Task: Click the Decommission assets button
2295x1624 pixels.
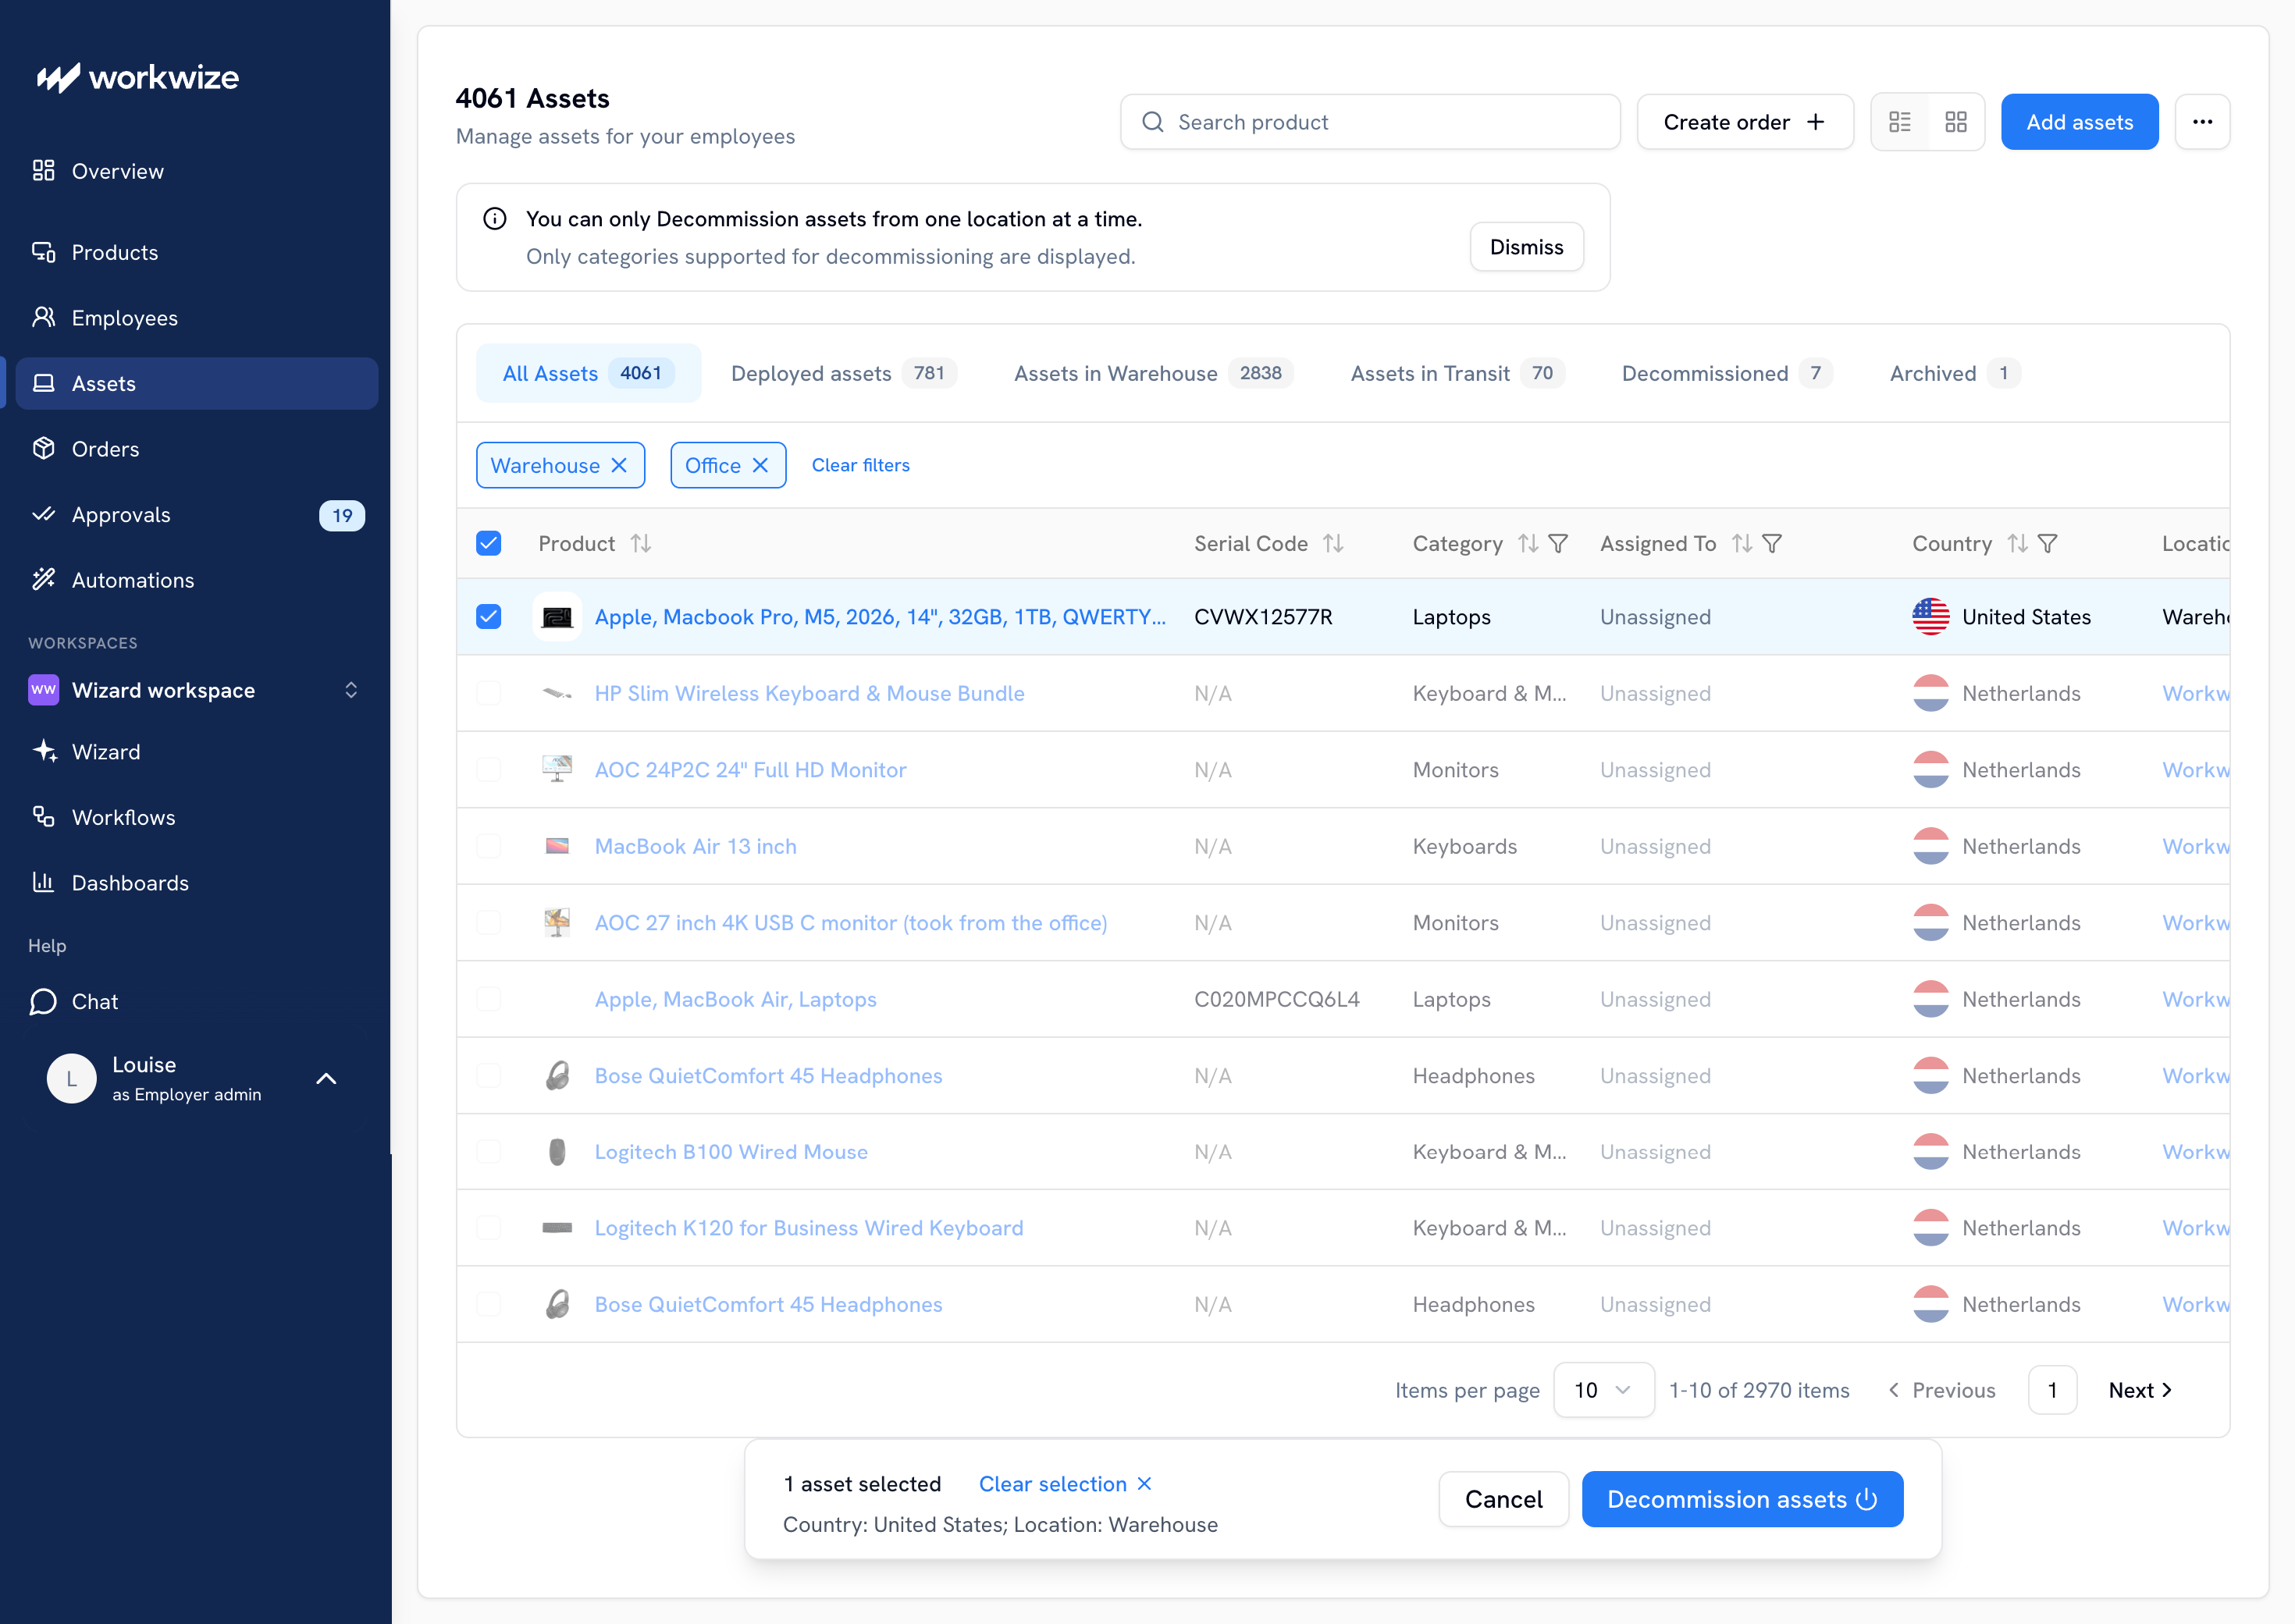Action: [x=1742, y=1499]
